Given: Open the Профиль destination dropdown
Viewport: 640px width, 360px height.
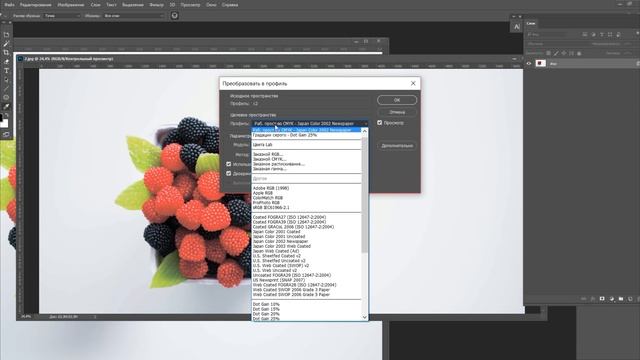Looking at the screenshot, I should point(310,123).
